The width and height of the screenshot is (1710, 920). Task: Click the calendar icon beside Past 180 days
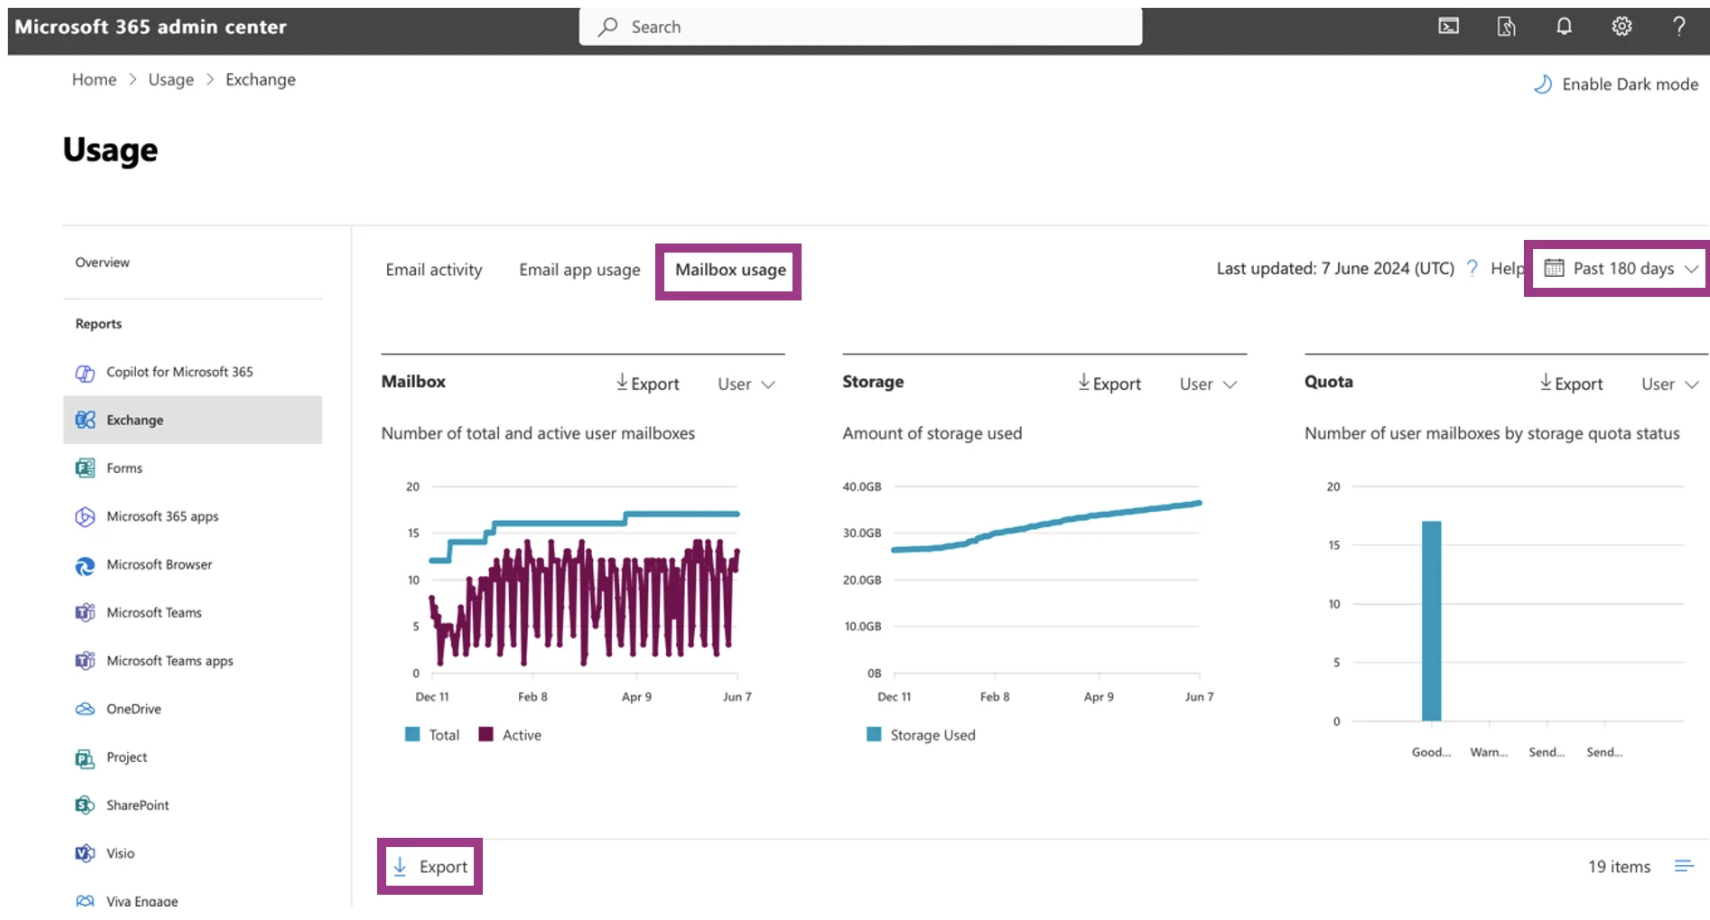click(x=1554, y=268)
